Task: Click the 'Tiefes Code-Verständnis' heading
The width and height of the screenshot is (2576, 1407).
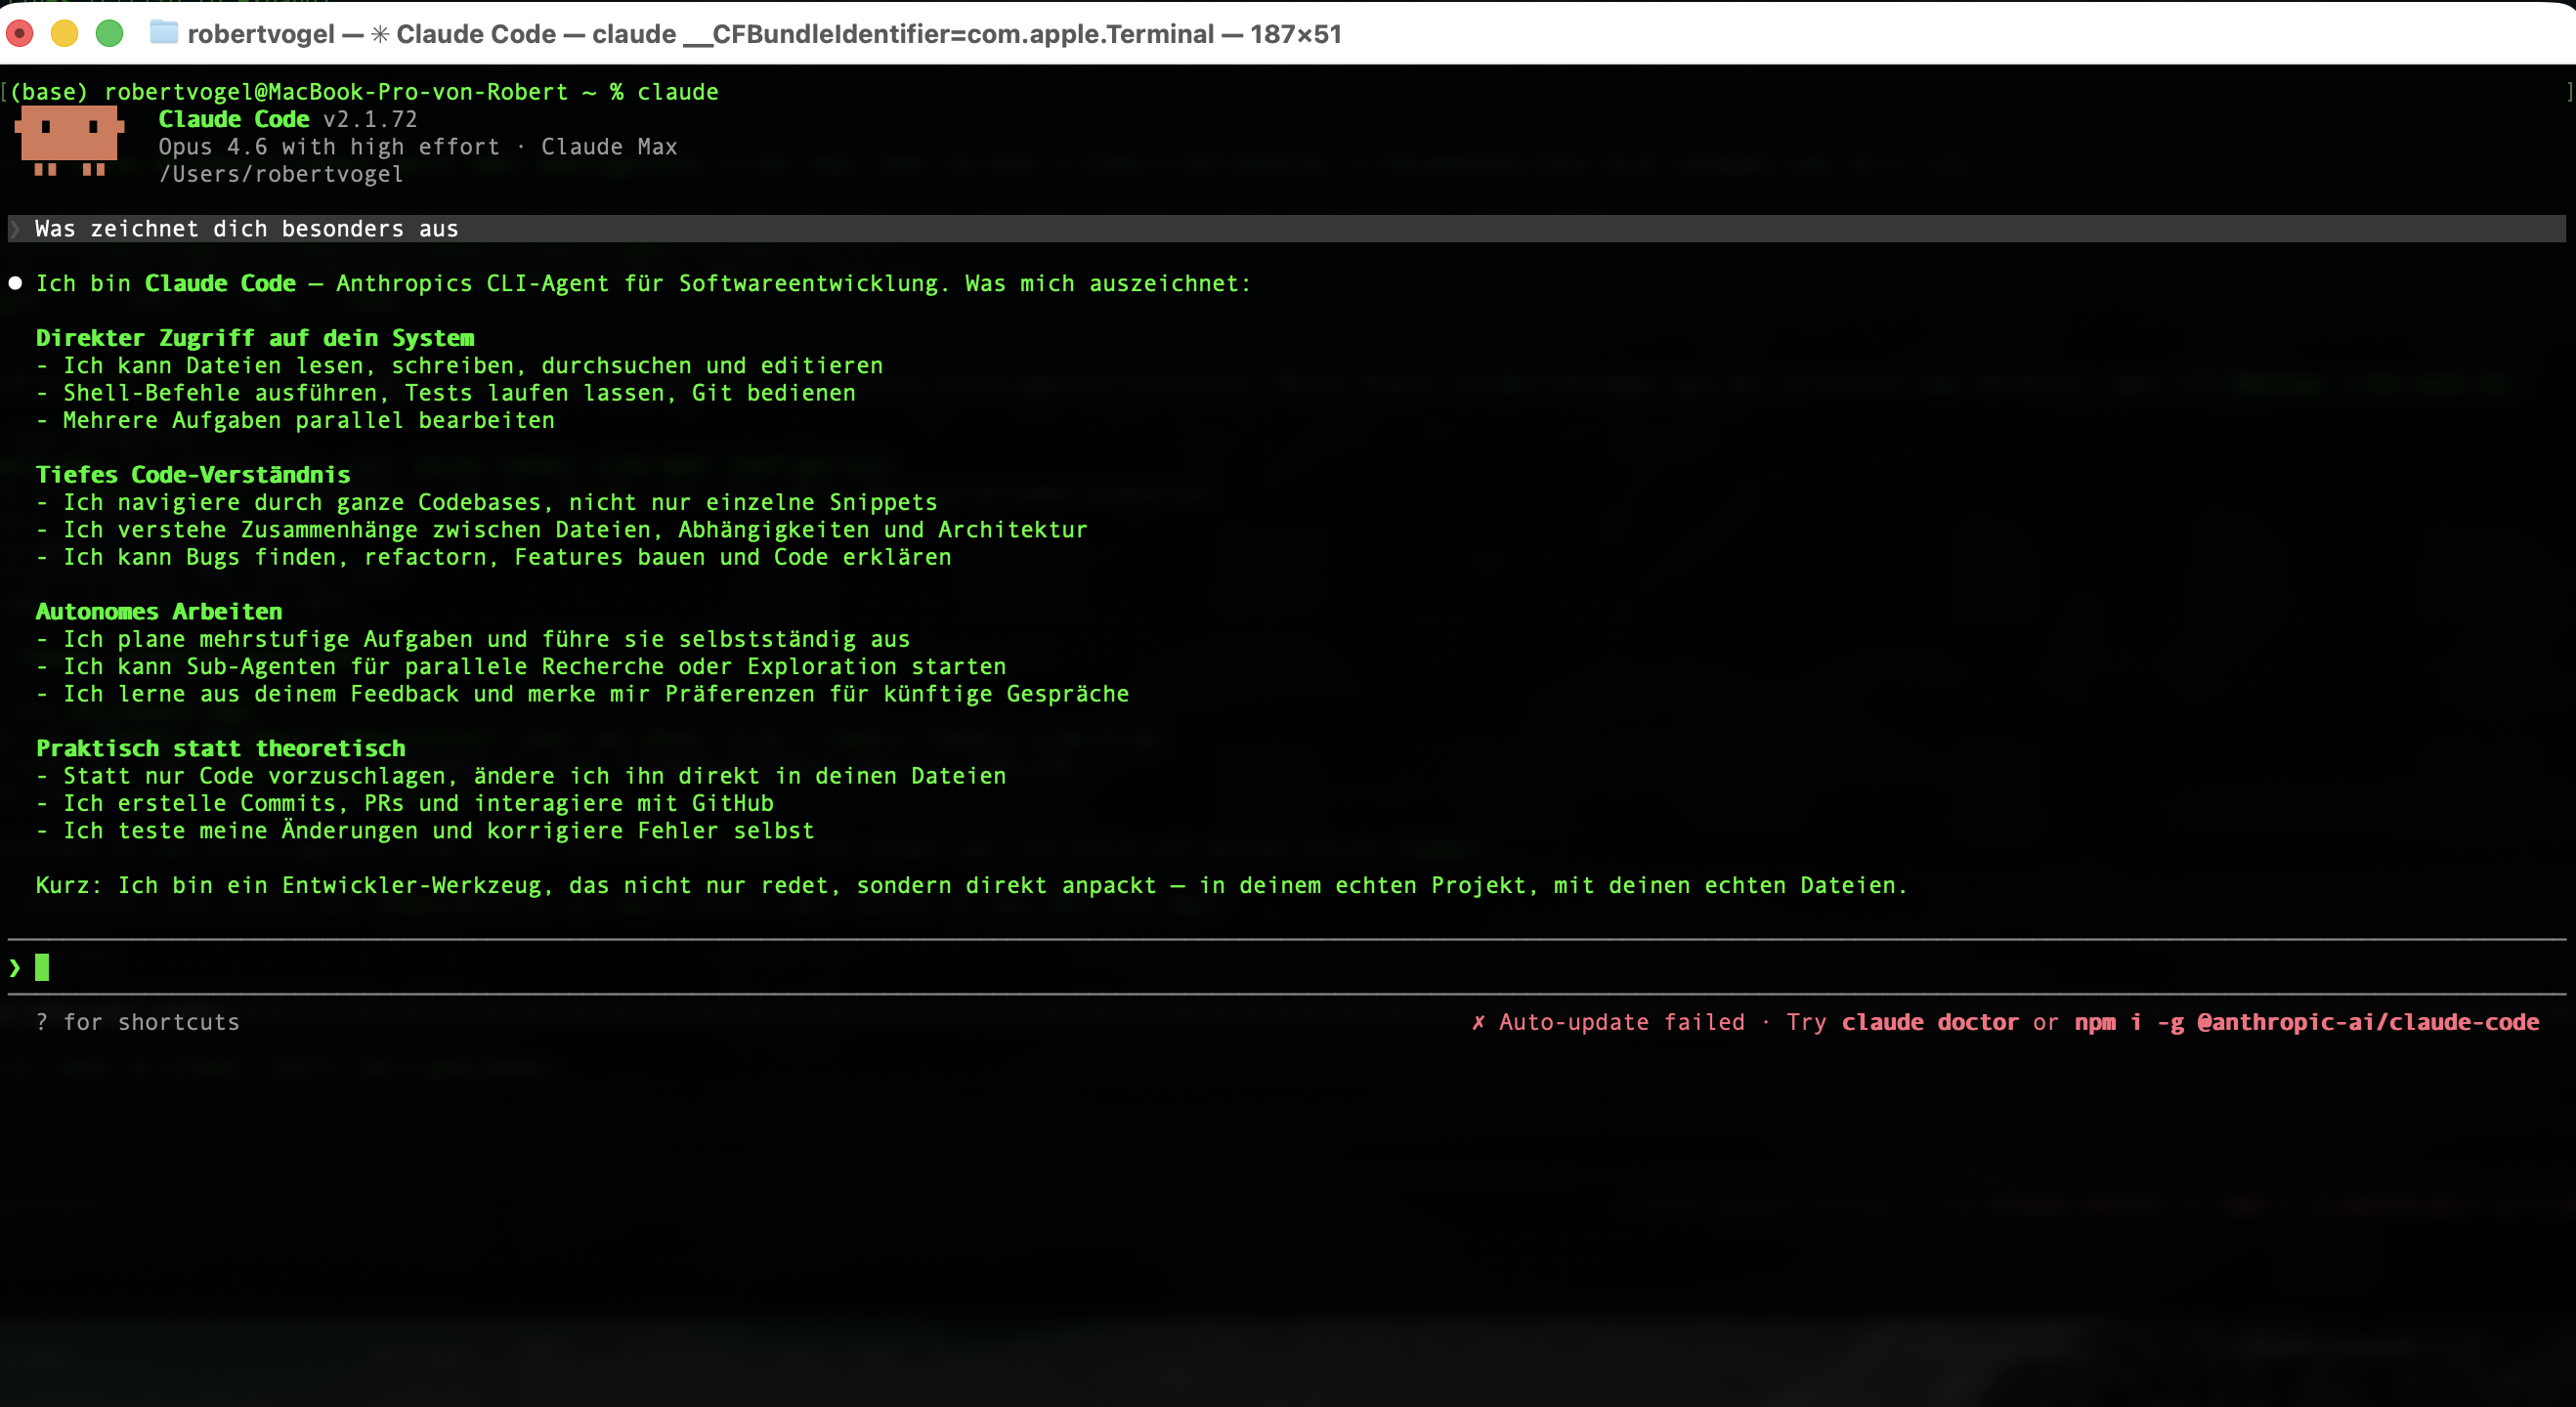Action: coord(193,475)
